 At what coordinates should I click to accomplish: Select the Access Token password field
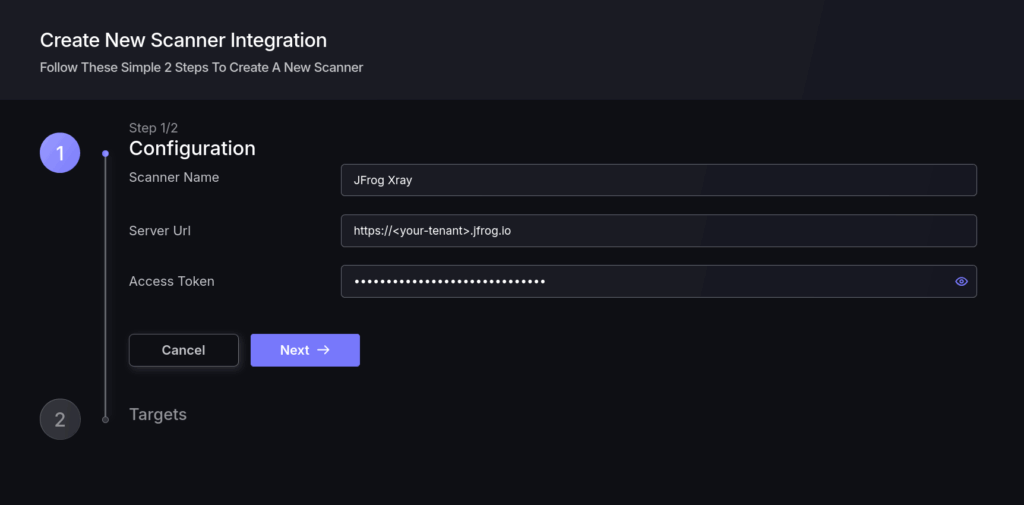(x=640, y=282)
